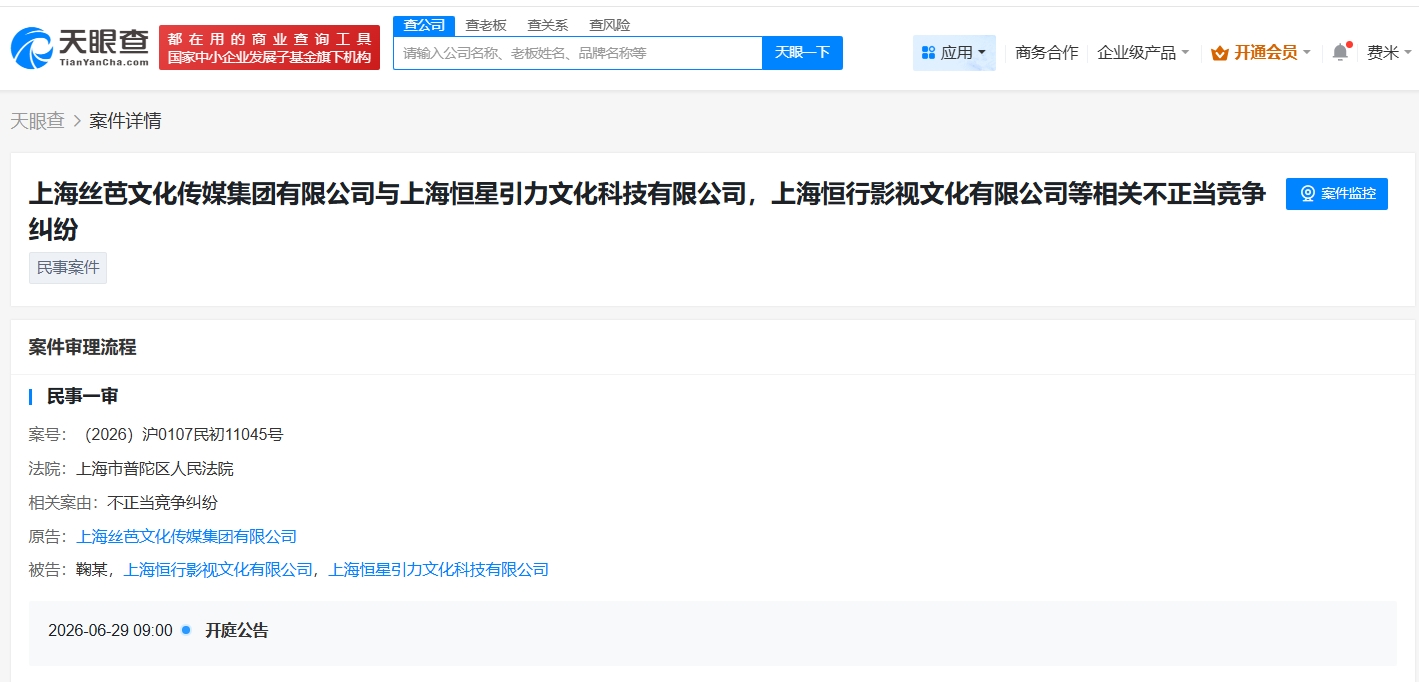This screenshot has width=1419, height=682.
Task: Open defendant 上海恒行影视文化有限公司 link
Action: click(218, 570)
